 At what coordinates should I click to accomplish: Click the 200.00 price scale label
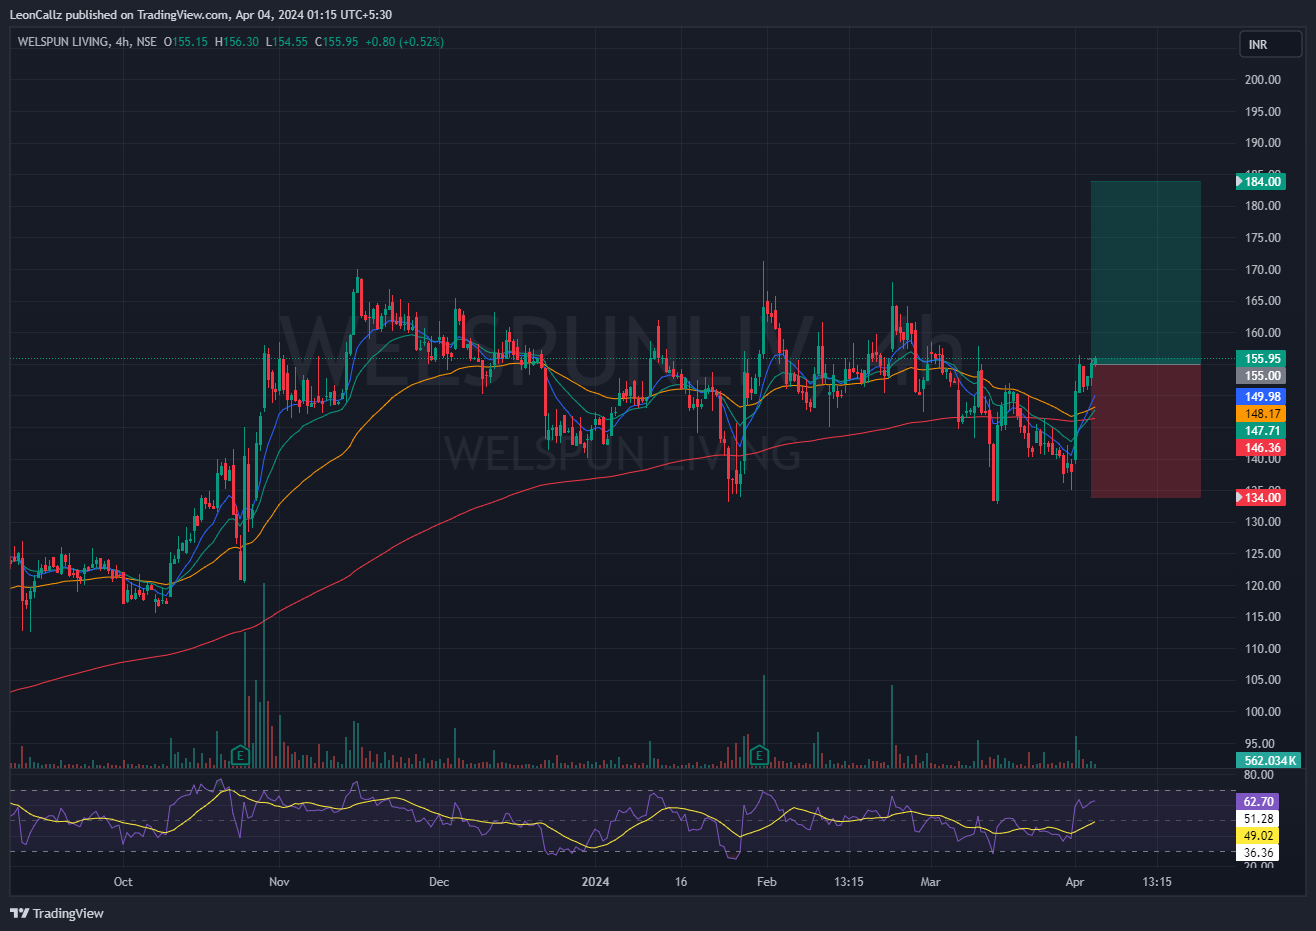pos(1262,80)
